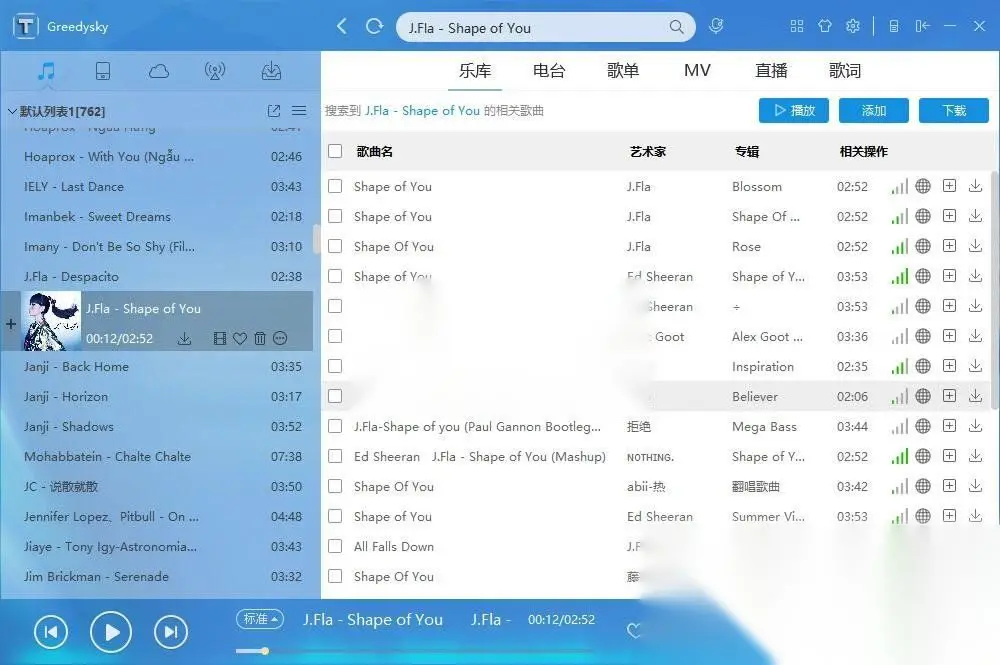Click the J.Fla - Shape of You search link
This screenshot has width=1000, height=665.
point(422,110)
